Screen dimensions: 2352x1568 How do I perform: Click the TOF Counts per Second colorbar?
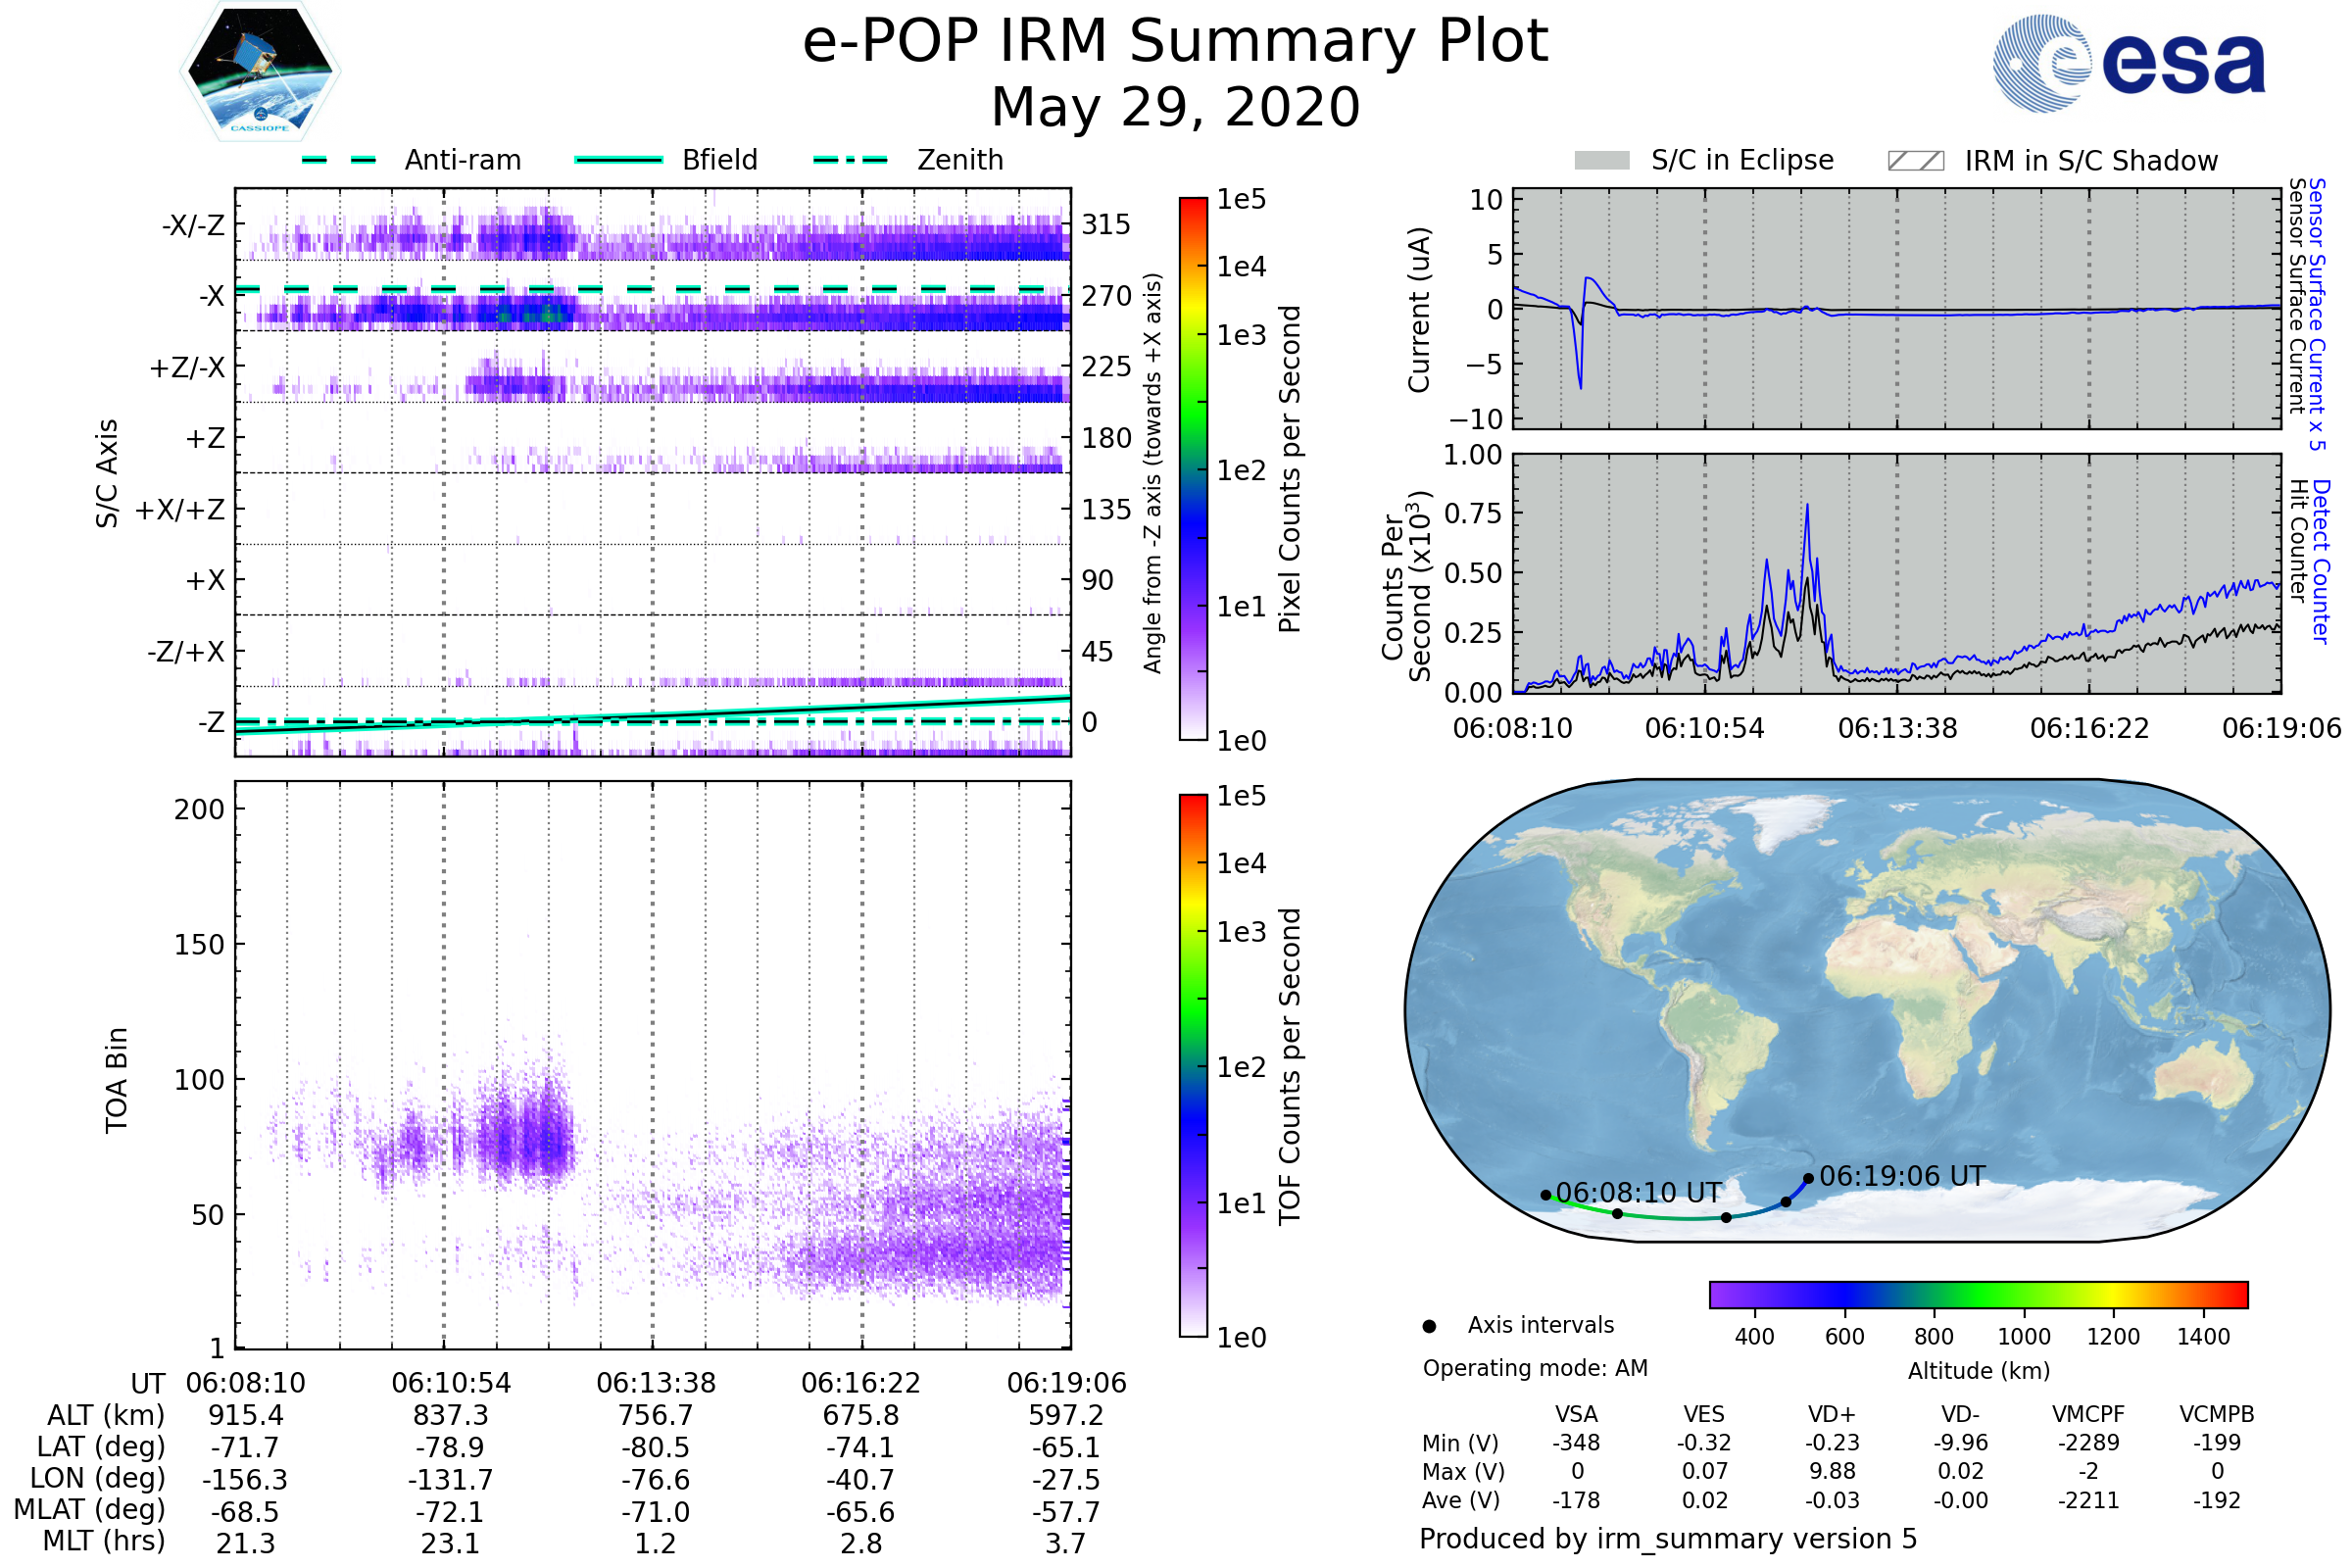click(1193, 1065)
